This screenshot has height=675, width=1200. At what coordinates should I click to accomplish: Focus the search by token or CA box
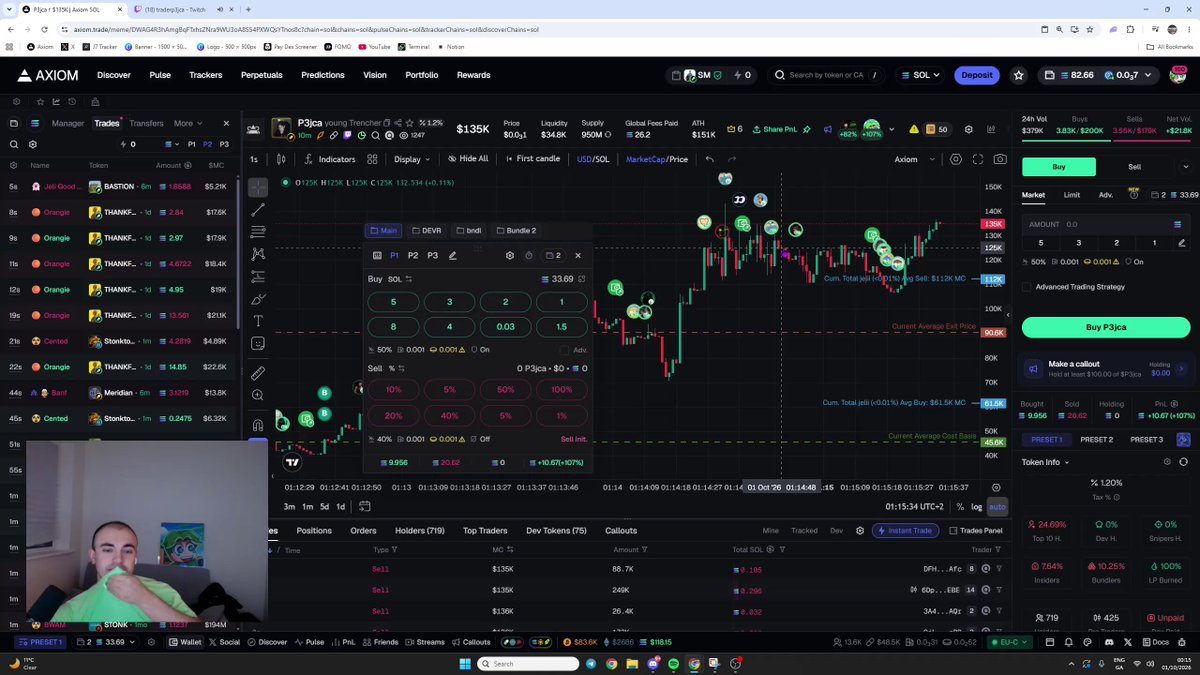pyautogui.click(x=826, y=75)
